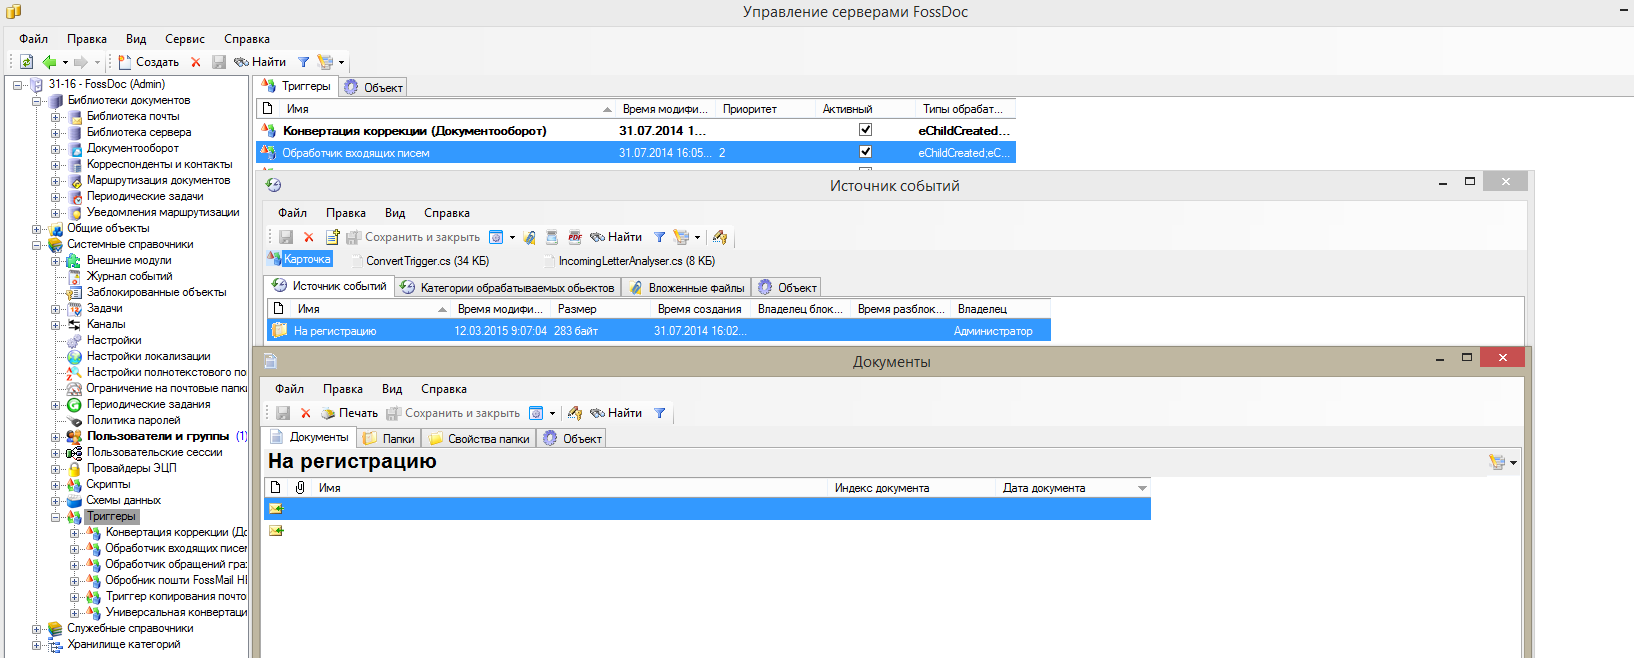Select the ConvertTrigger.cs attached file
This screenshot has width=1634, height=658.
427,261
